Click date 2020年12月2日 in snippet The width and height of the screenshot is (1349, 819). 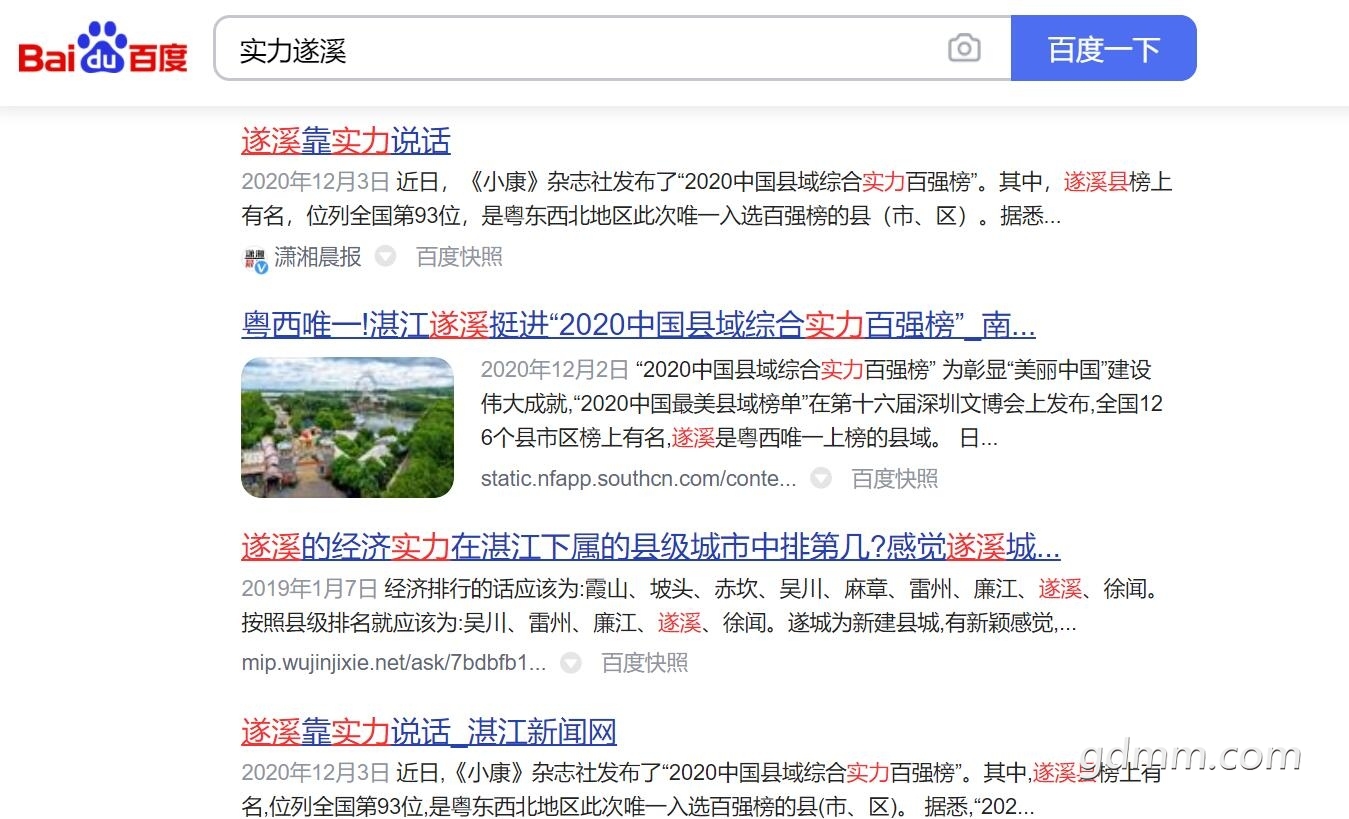coord(555,370)
